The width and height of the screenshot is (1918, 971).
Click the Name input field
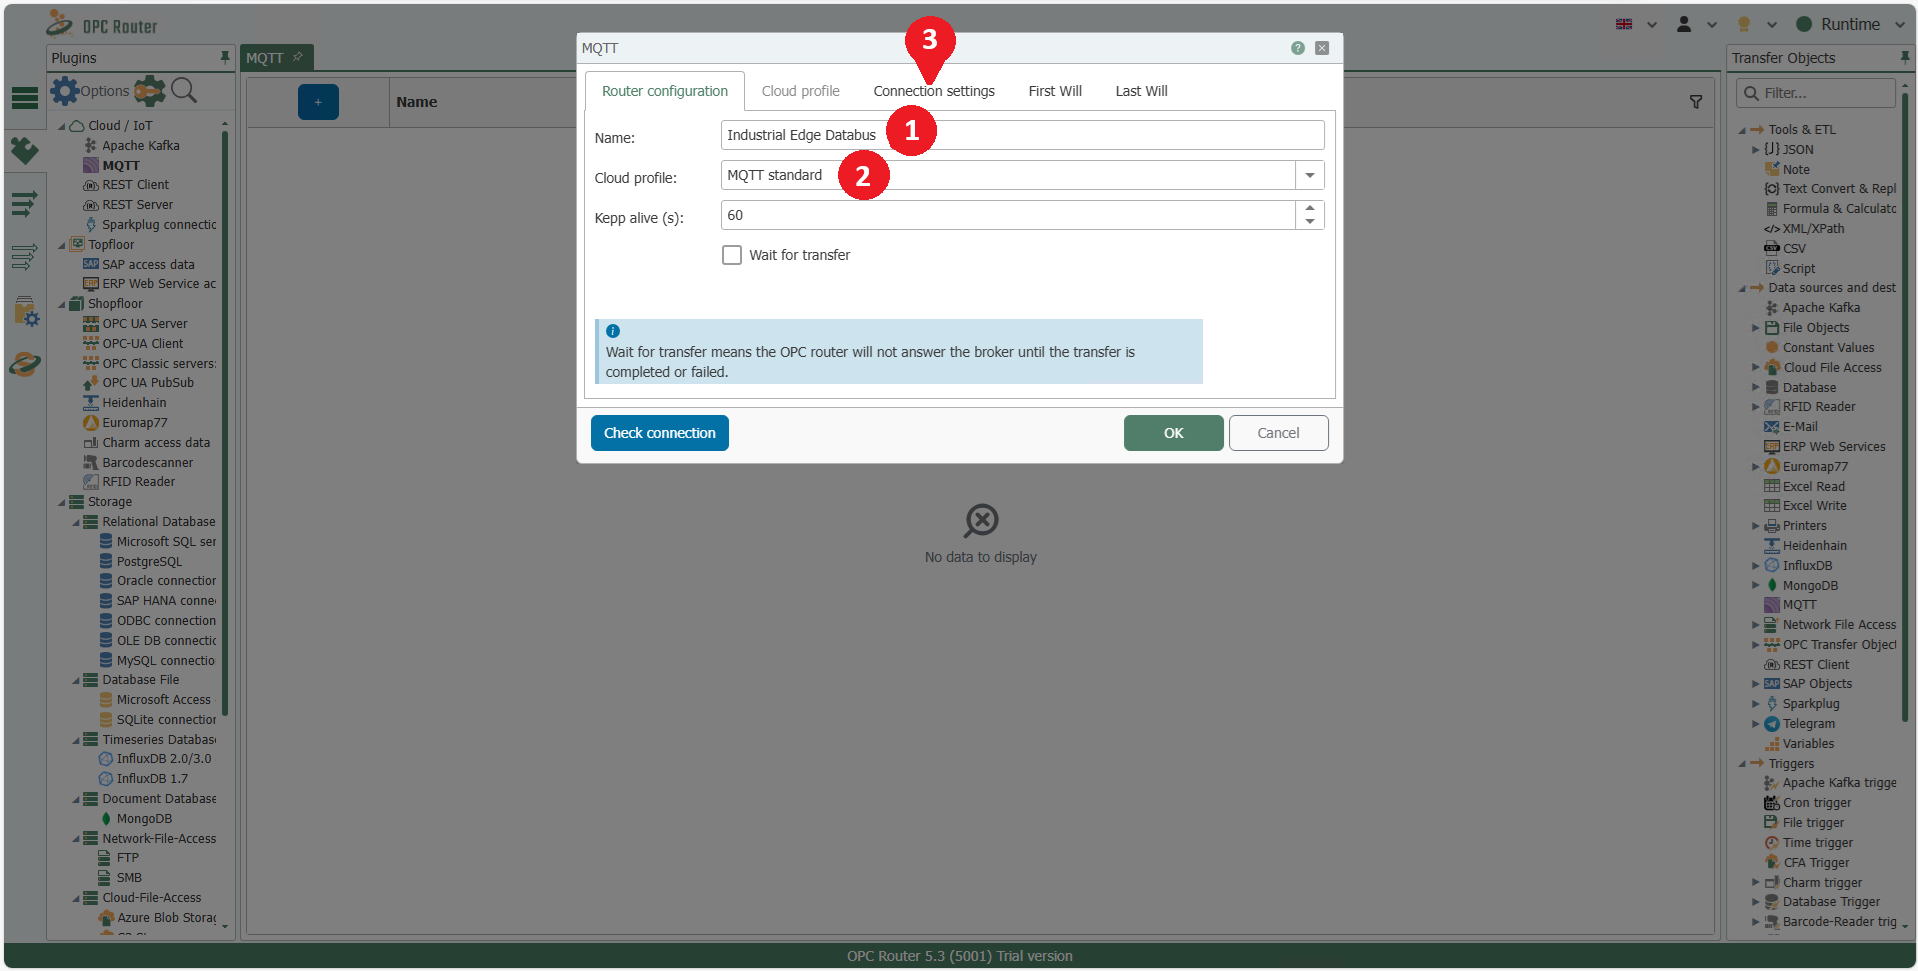pyautogui.click(x=1022, y=135)
